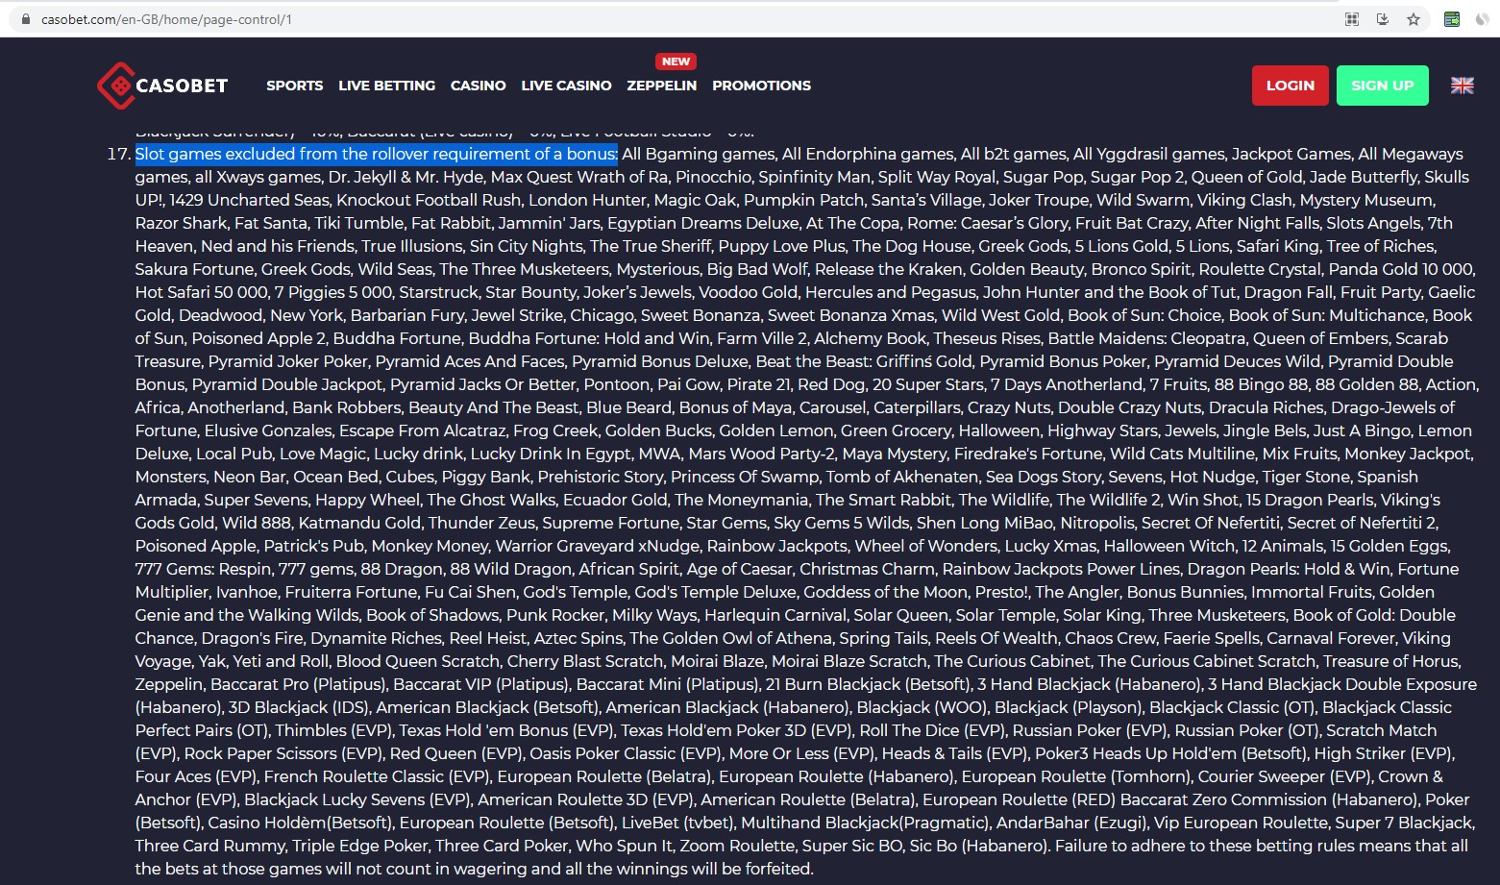Click the text 'Rock Paper Scissors (EVP)'

click(x=283, y=752)
